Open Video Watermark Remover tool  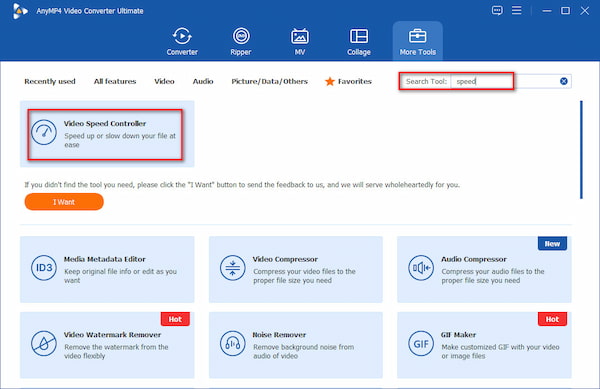point(107,345)
